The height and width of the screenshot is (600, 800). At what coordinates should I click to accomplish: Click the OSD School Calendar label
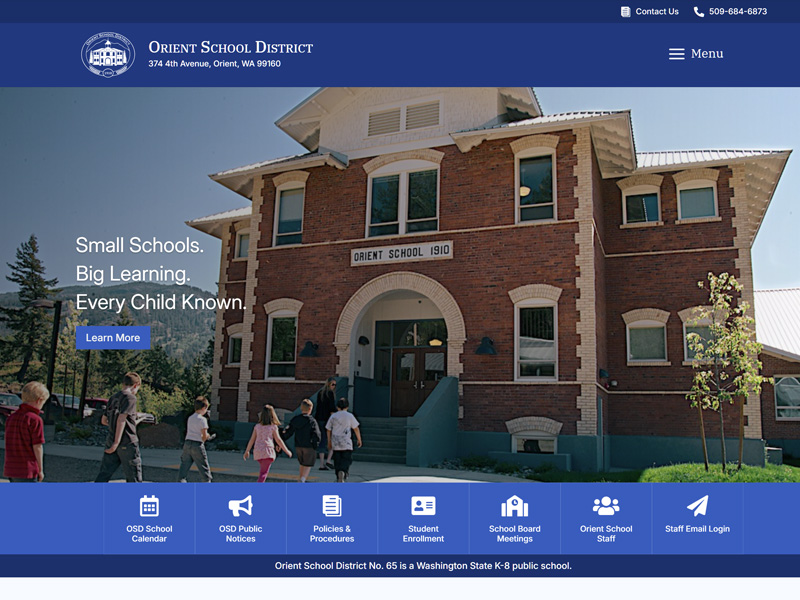(x=149, y=534)
